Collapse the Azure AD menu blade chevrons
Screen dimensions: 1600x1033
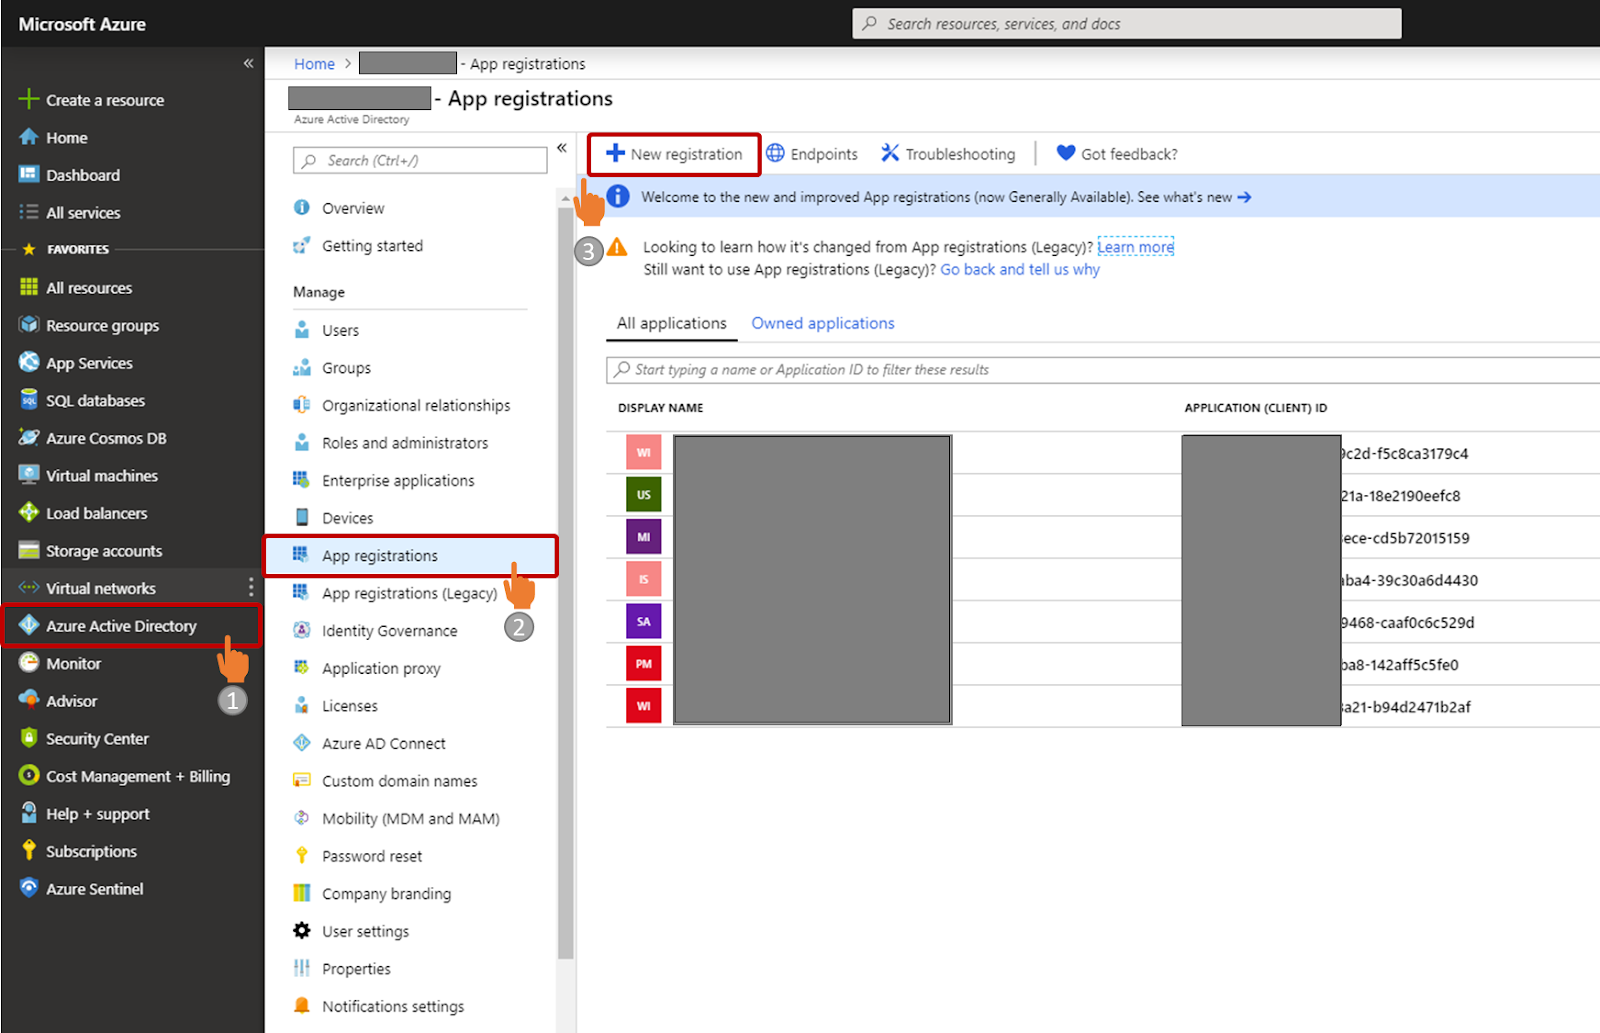pyautogui.click(x=562, y=148)
